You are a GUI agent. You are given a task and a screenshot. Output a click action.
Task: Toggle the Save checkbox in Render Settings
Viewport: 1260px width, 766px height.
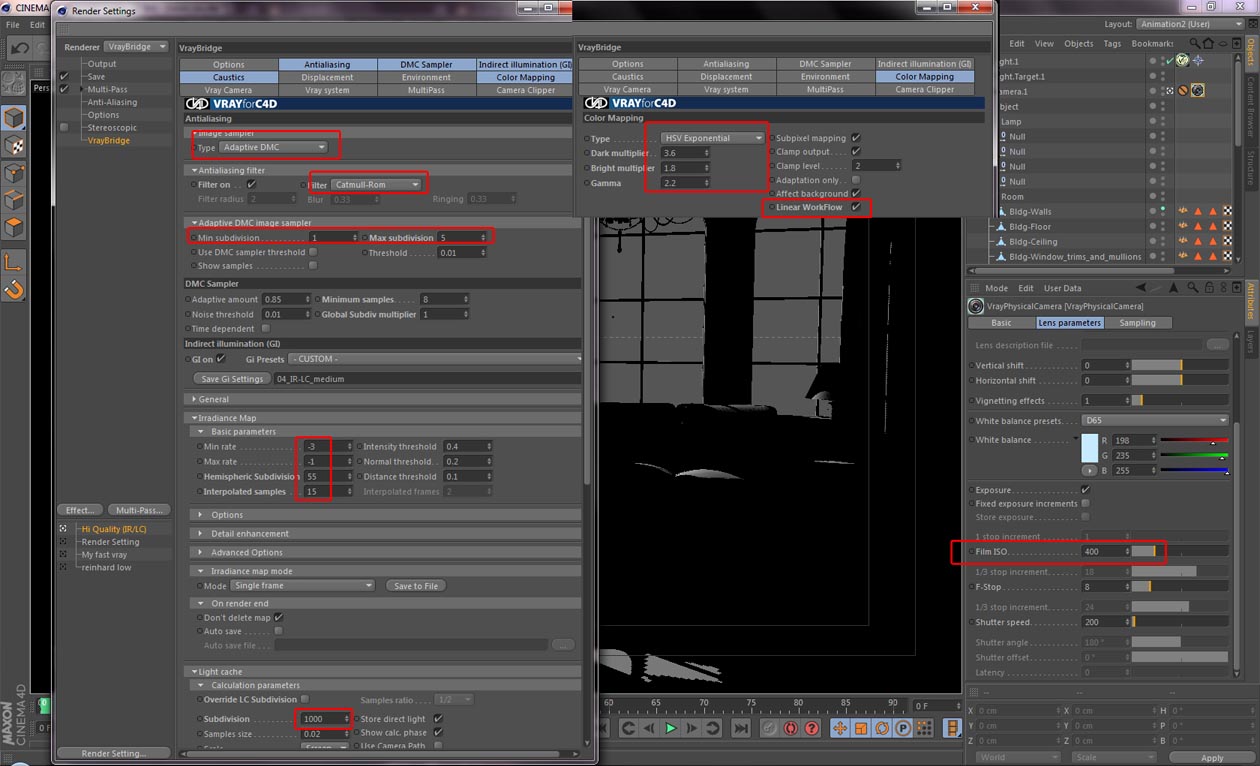click(64, 76)
